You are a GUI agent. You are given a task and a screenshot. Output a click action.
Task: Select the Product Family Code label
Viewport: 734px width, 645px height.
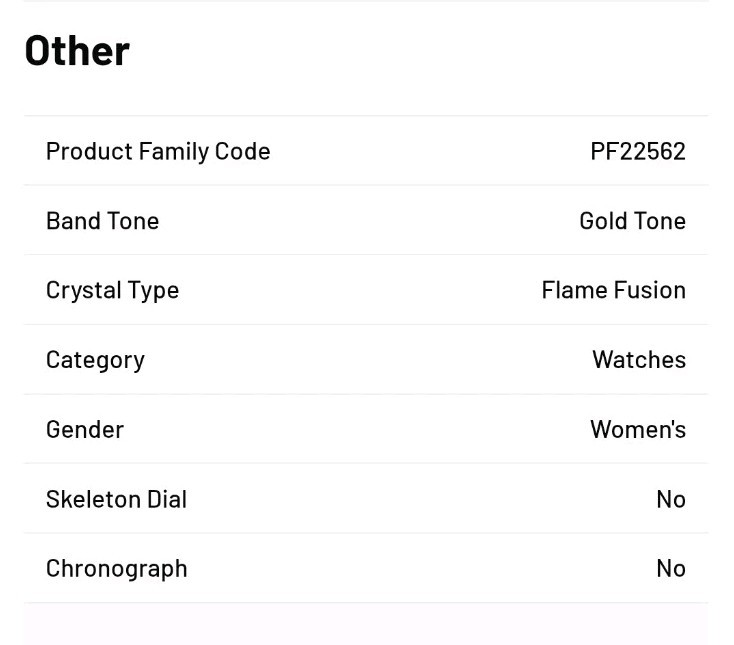(158, 152)
